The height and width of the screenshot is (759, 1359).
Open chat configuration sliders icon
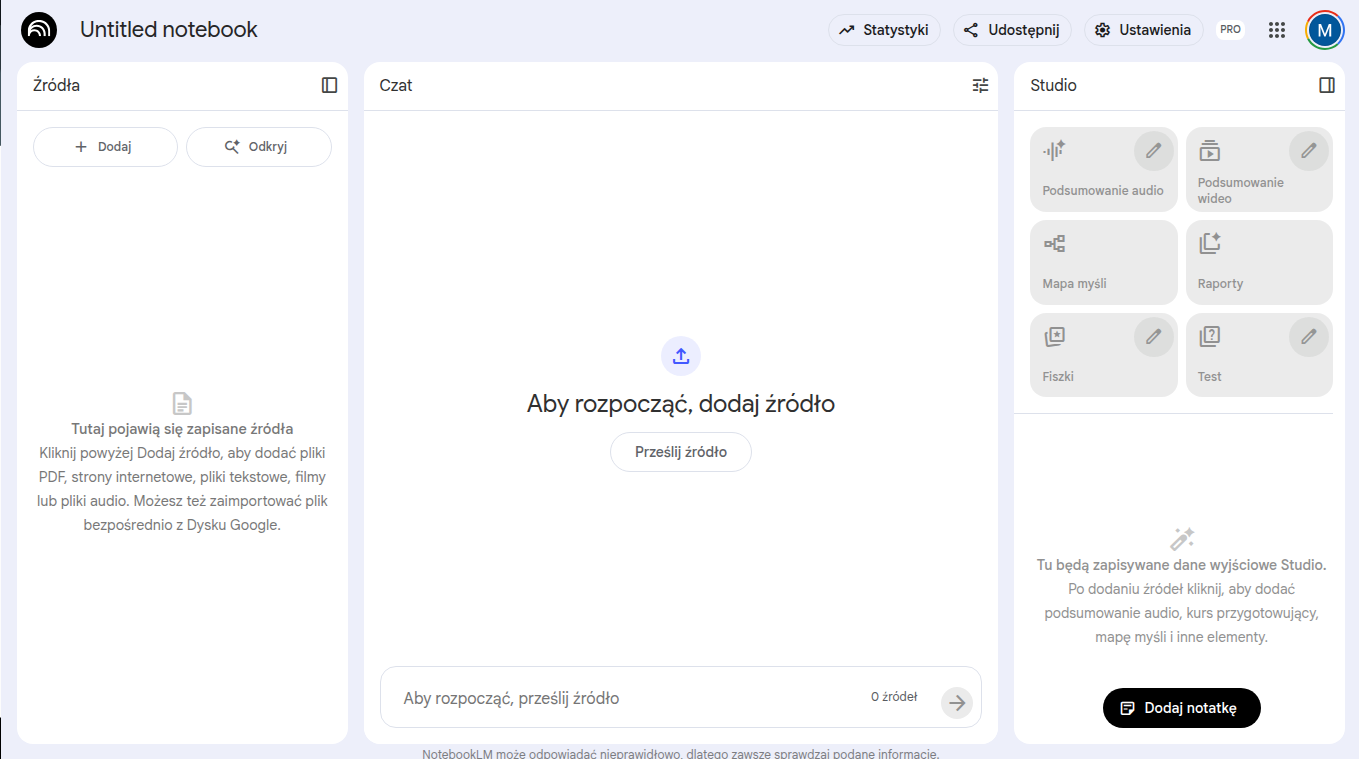[980, 85]
